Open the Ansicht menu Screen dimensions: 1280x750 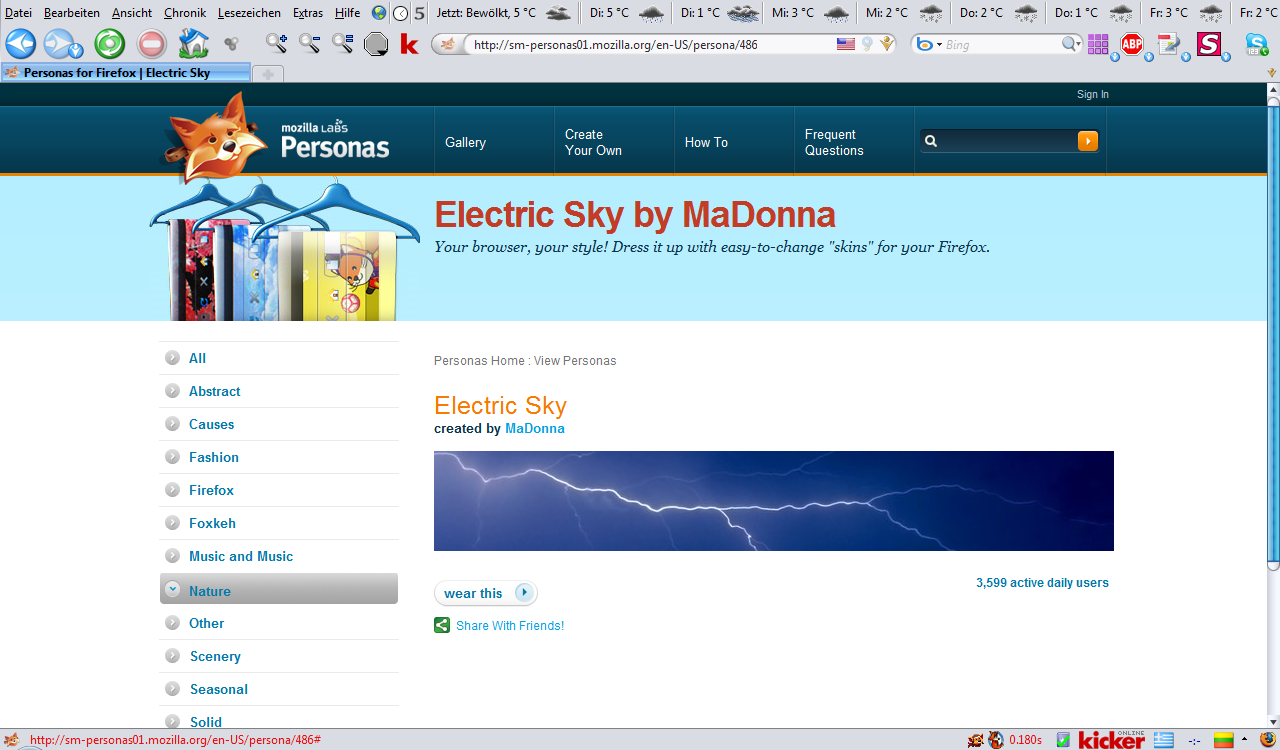(x=132, y=13)
